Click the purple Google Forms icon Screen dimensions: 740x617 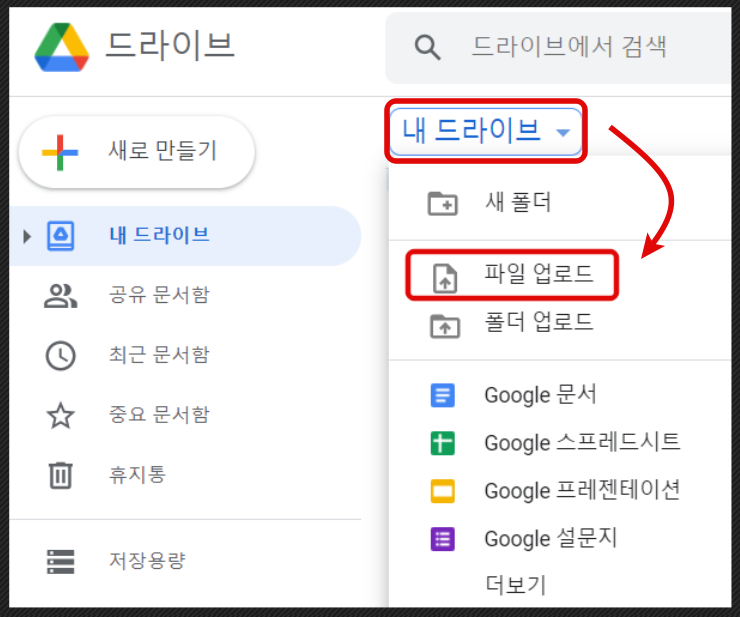click(x=443, y=539)
